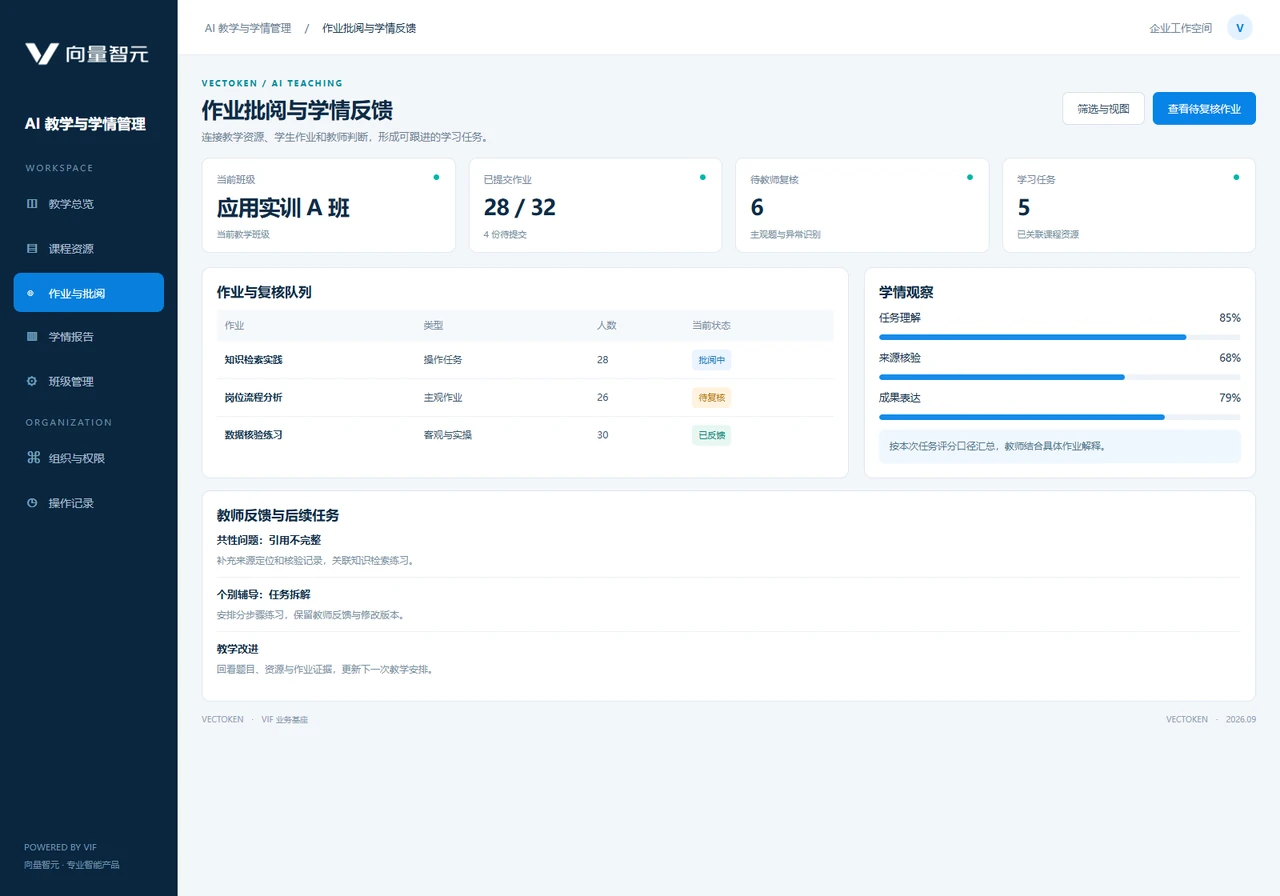Click the 已关联课程资源 subtext
1280x896 pixels.
point(1048,234)
